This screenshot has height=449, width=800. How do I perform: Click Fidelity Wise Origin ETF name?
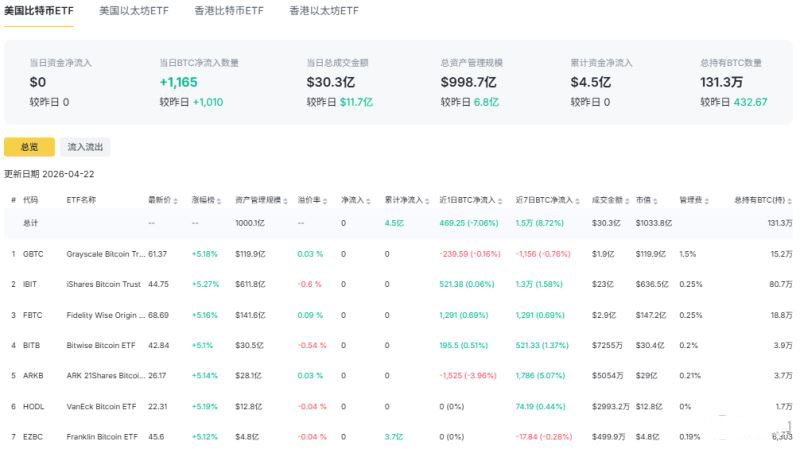106,315
